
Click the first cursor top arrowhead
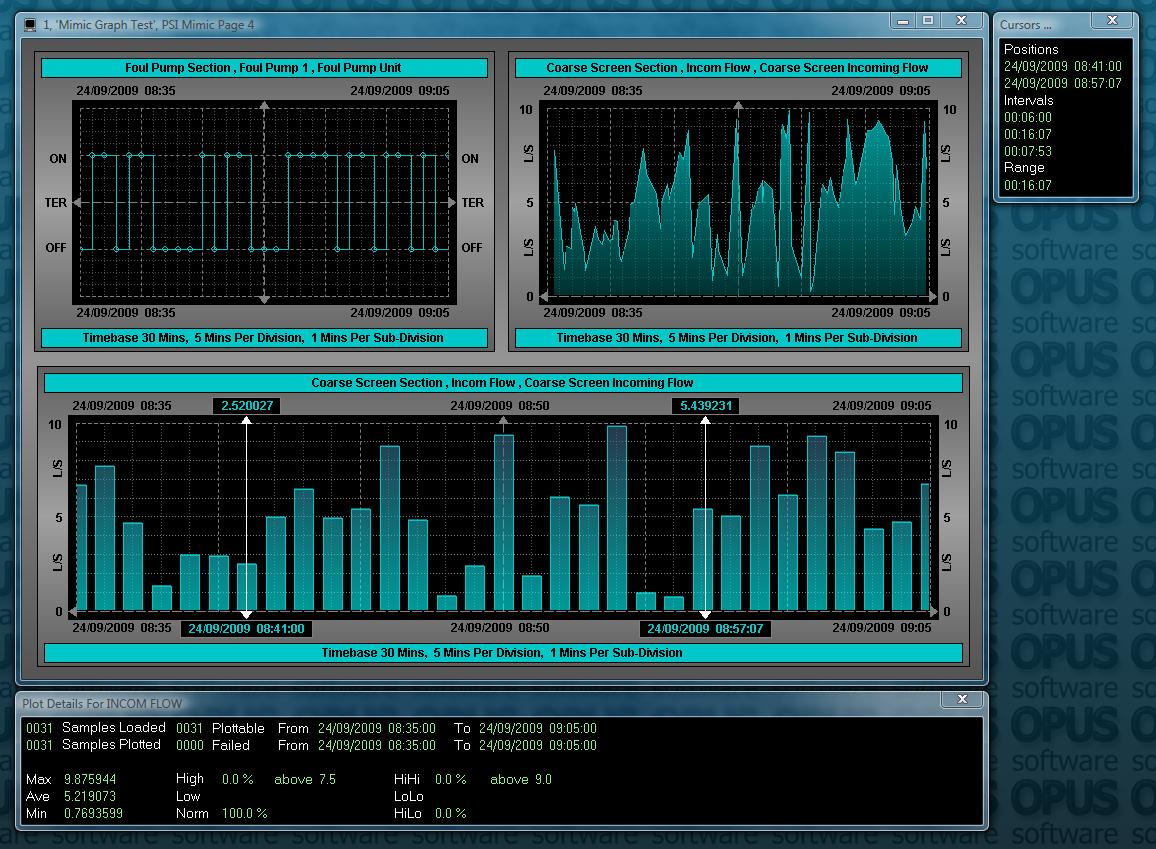click(x=246, y=420)
